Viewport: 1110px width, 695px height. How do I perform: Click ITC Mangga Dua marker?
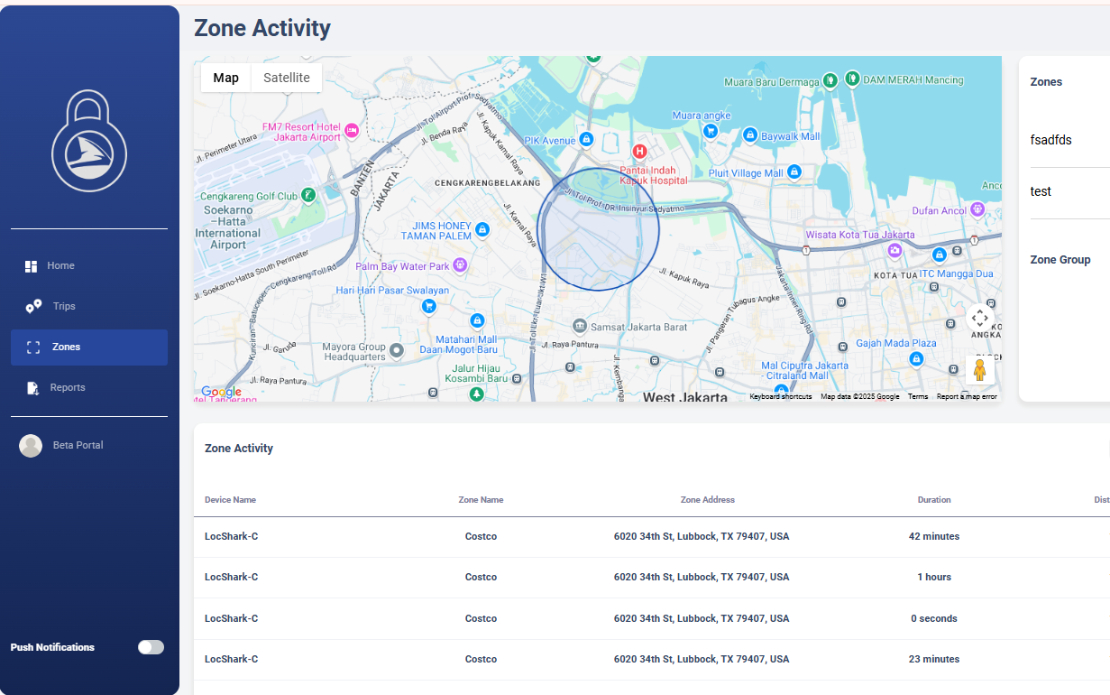pyautogui.click(x=939, y=254)
